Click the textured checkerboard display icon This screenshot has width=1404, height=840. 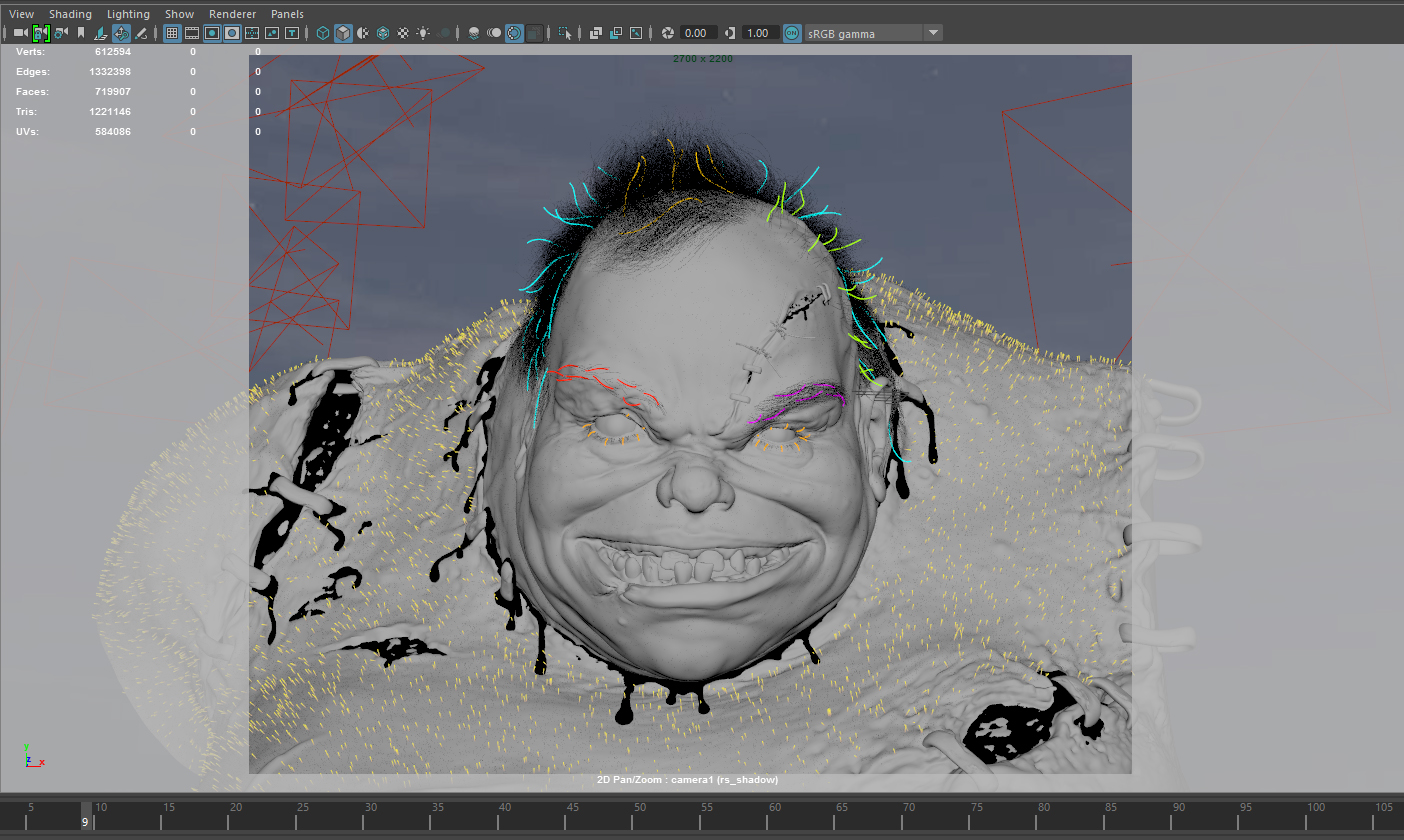[x=403, y=33]
